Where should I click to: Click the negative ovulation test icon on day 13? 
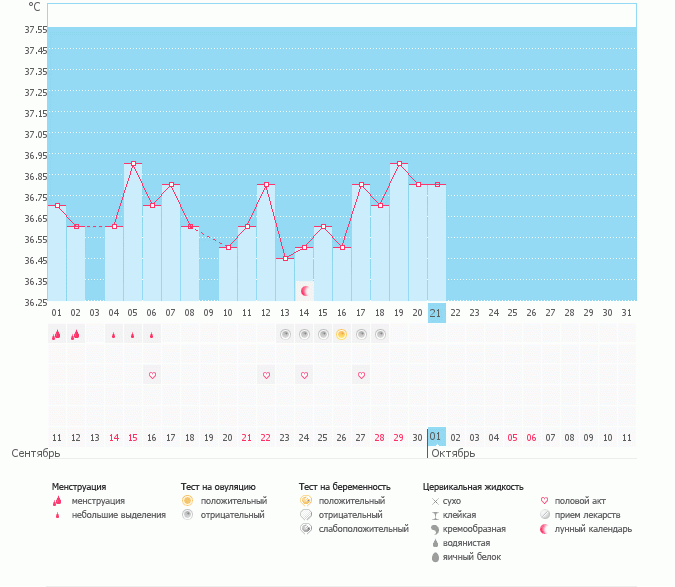285,335
